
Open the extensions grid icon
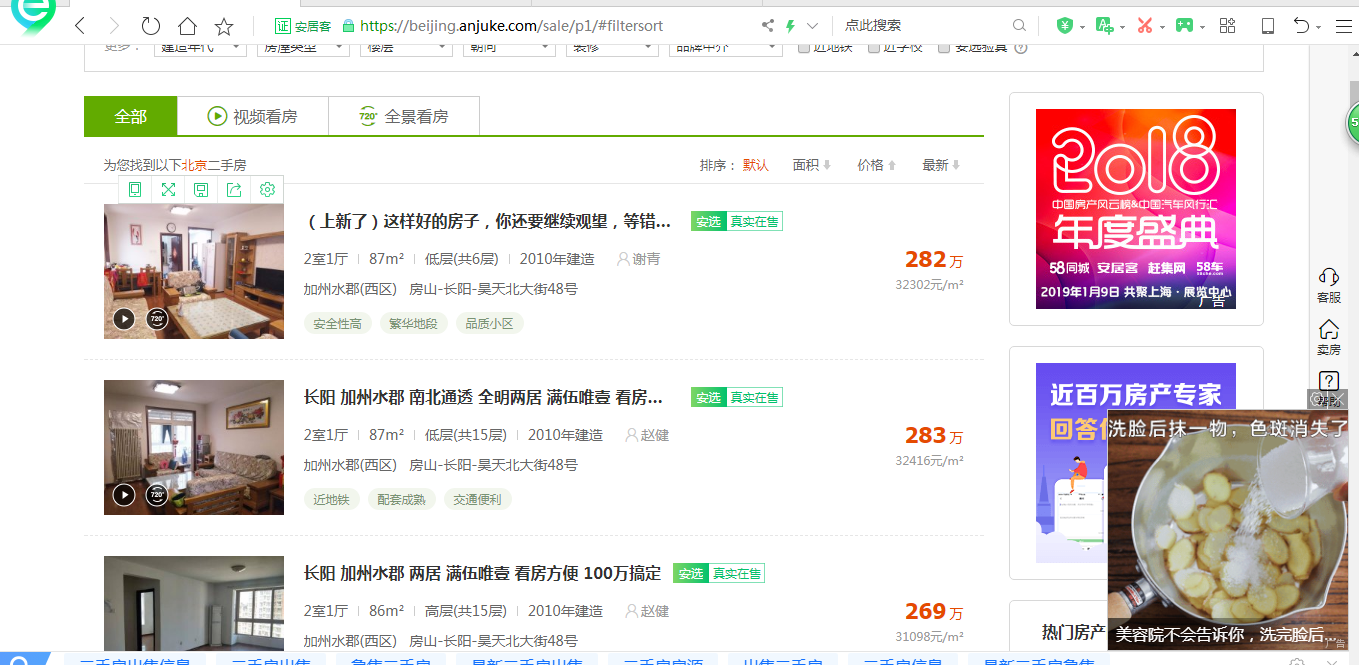(x=1228, y=26)
